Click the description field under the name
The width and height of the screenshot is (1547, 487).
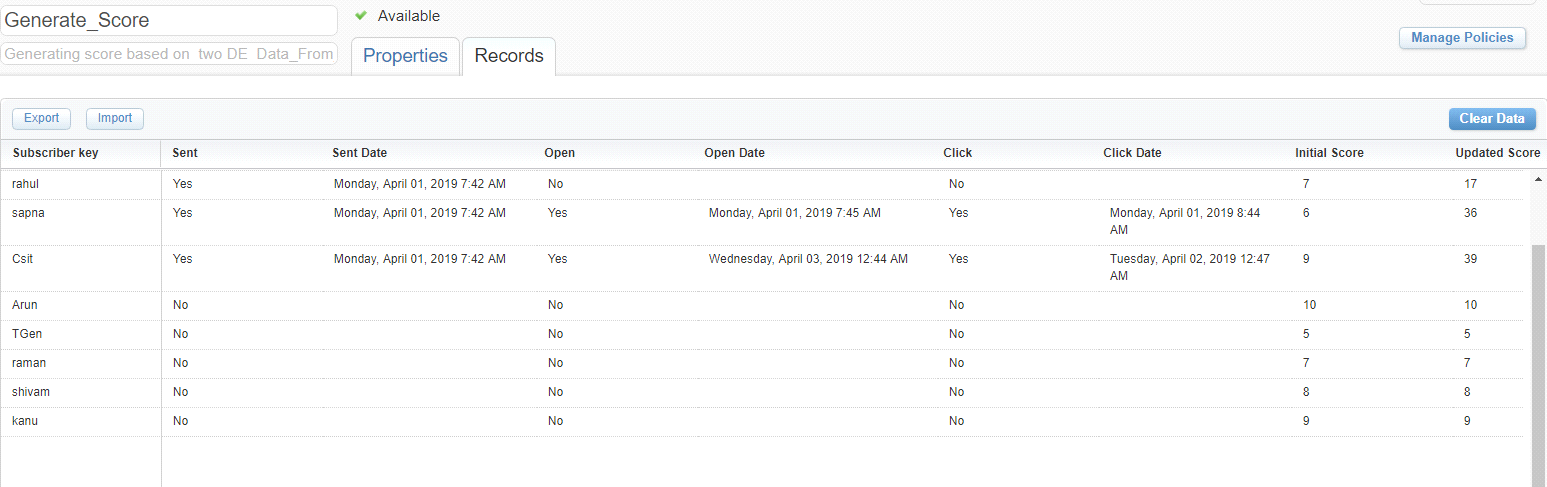pyautogui.click(x=169, y=54)
